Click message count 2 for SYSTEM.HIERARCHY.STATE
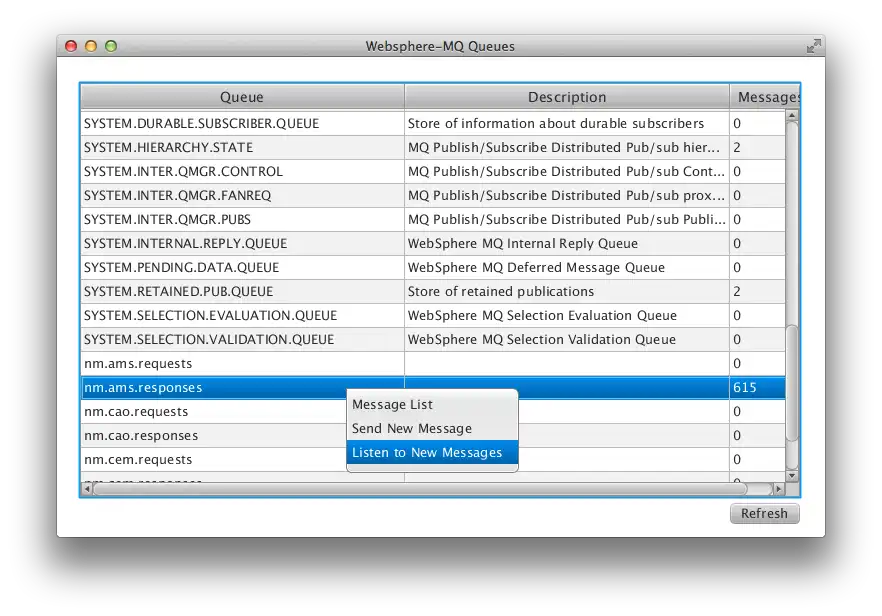This screenshot has height=616, width=882. tap(757, 147)
